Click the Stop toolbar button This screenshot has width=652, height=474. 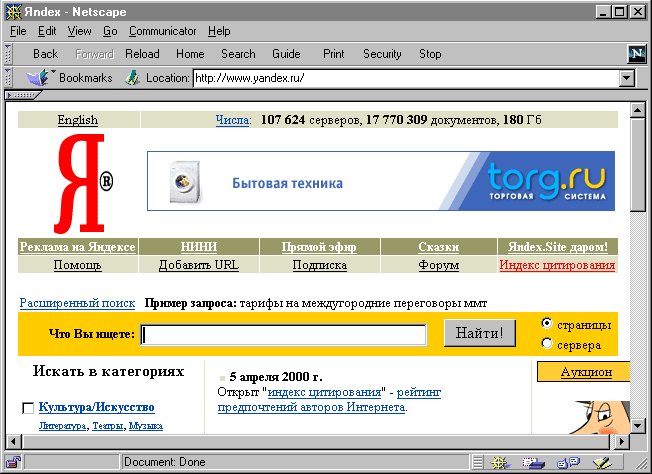coord(430,54)
